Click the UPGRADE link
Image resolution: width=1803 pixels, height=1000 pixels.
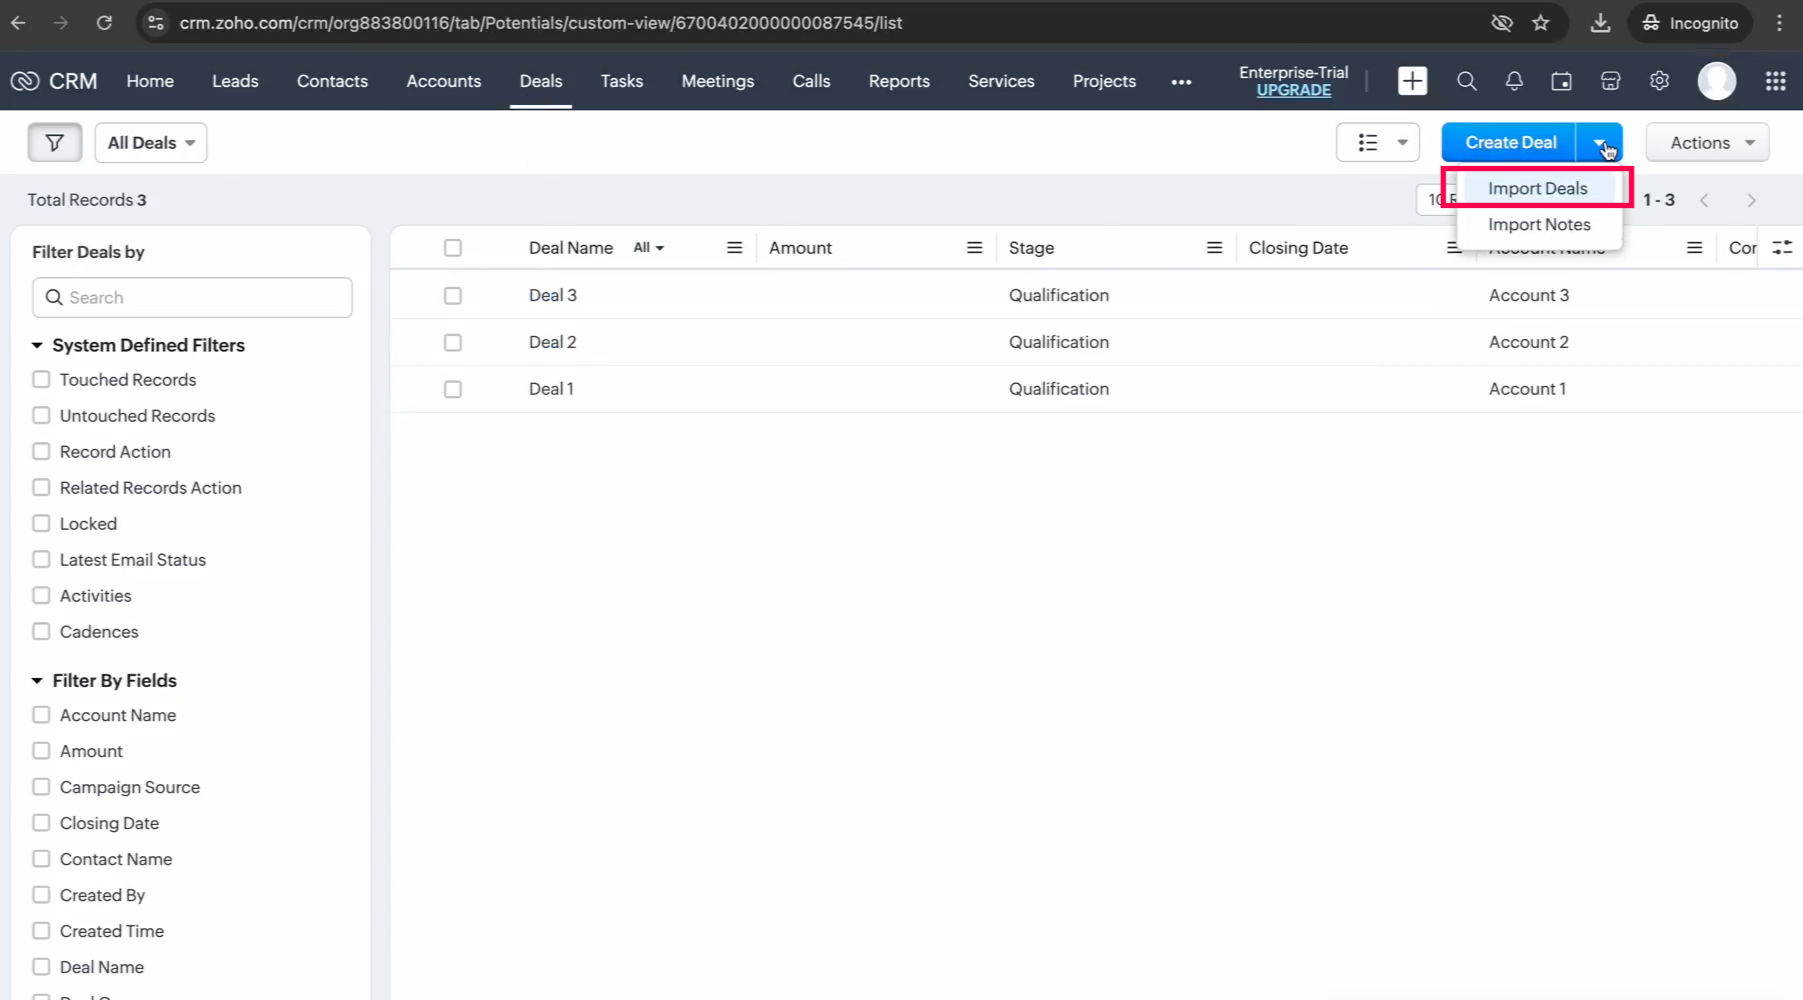(x=1293, y=90)
